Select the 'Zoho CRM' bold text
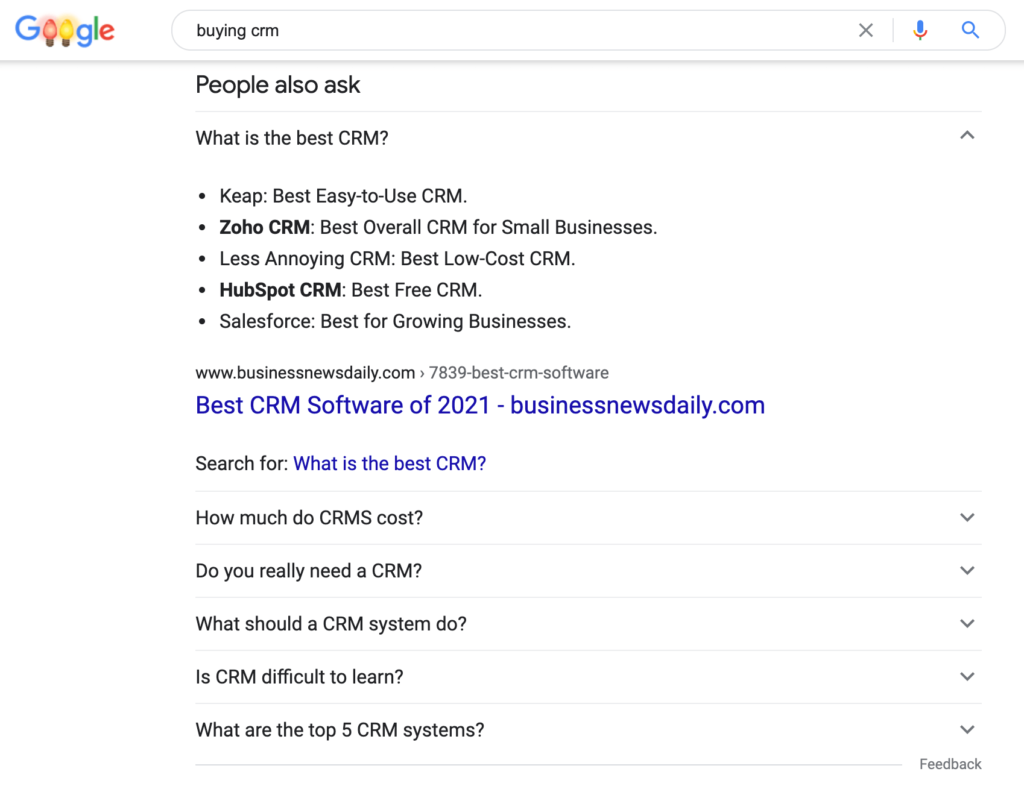1024x792 pixels. pyautogui.click(x=263, y=227)
